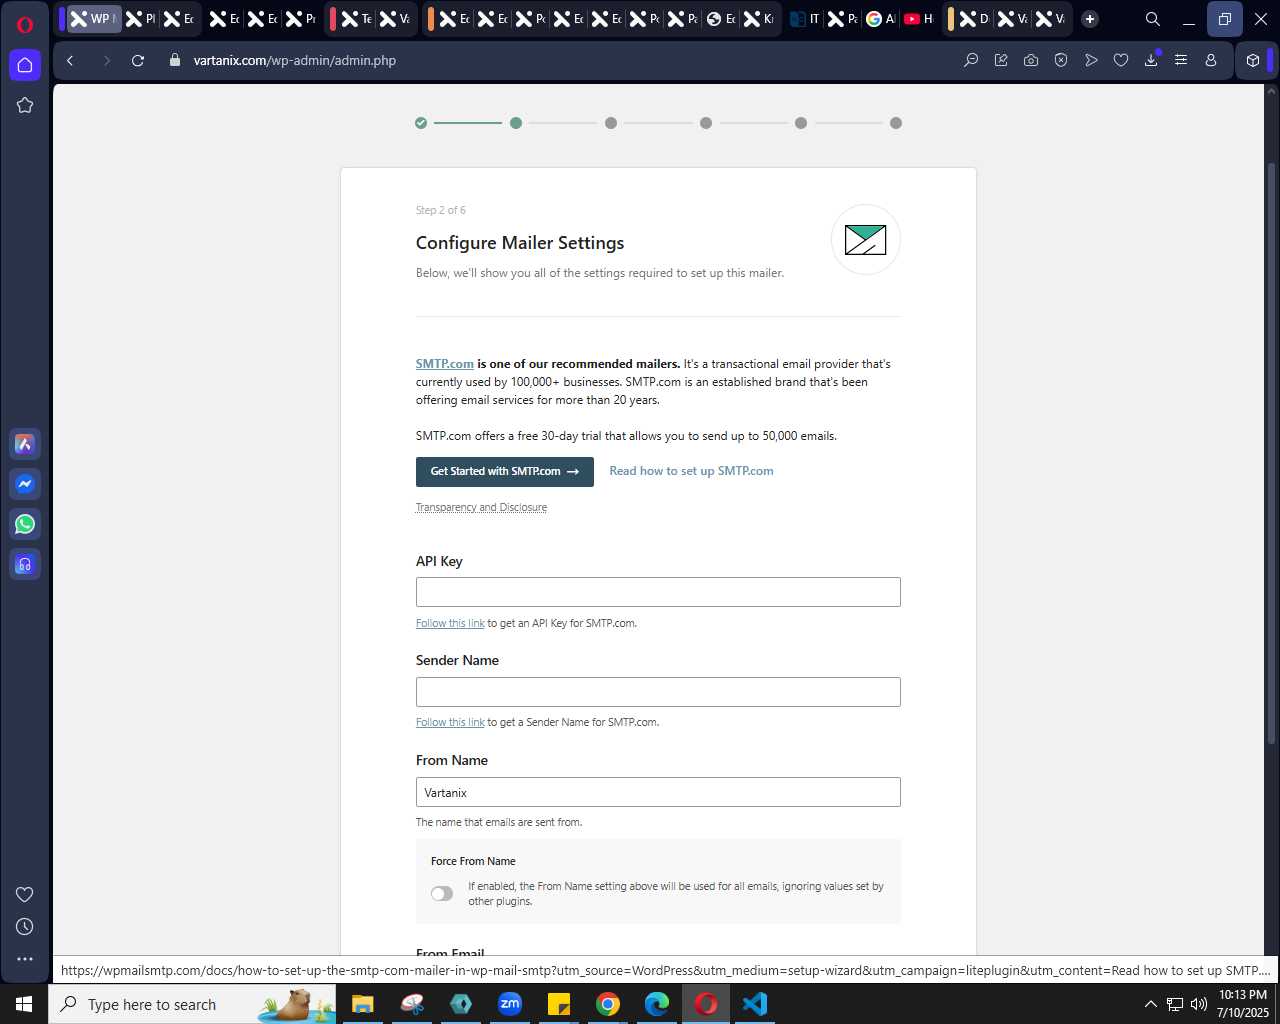This screenshot has height=1024, width=1280.
Task: Open the extensions cube icon
Action: 1253,60
